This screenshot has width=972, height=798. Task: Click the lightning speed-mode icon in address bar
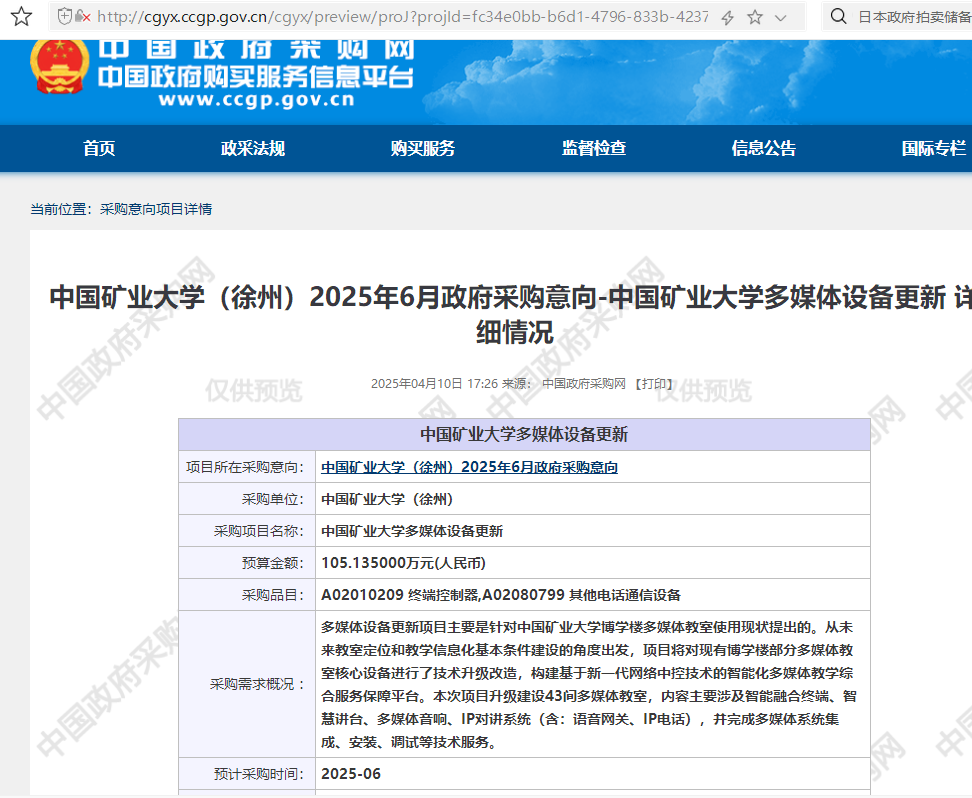(x=728, y=17)
